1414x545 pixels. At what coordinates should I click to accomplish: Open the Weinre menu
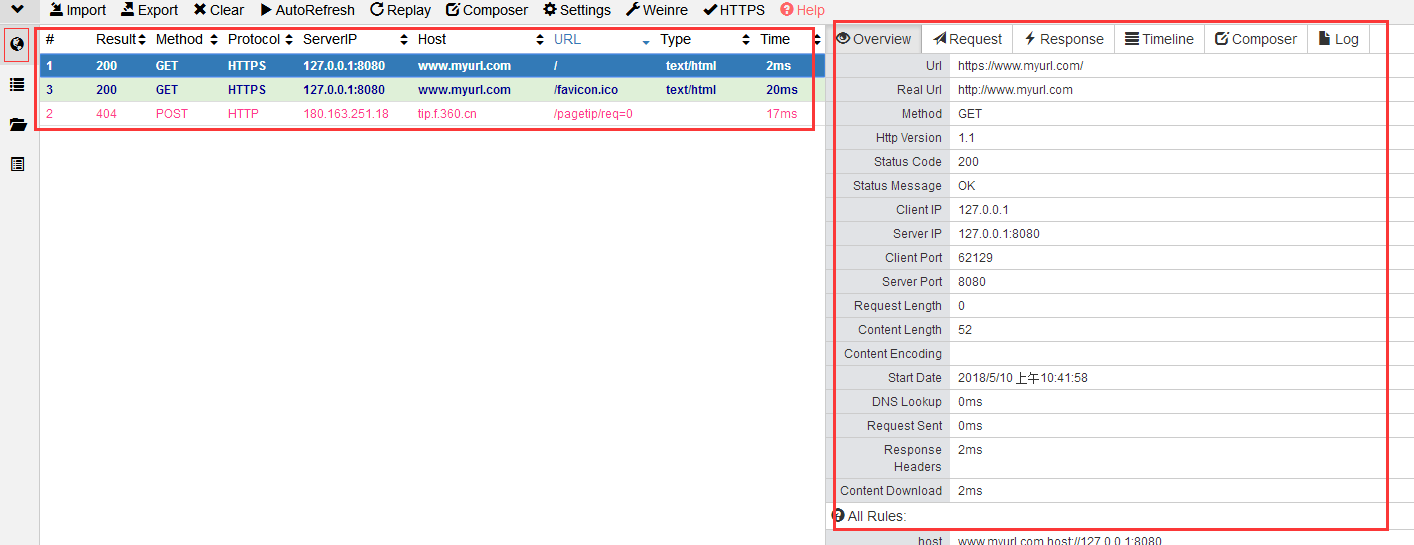point(657,10)
